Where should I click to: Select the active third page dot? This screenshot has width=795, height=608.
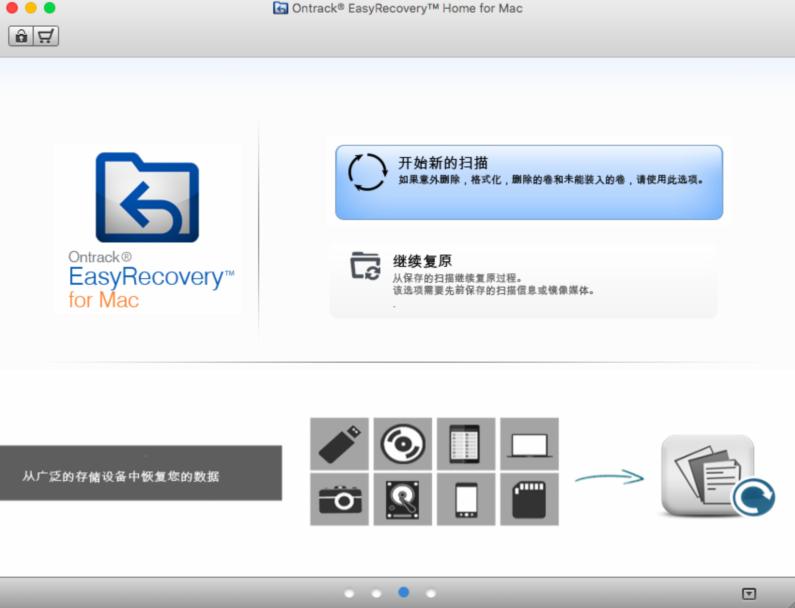click(404, 592)
